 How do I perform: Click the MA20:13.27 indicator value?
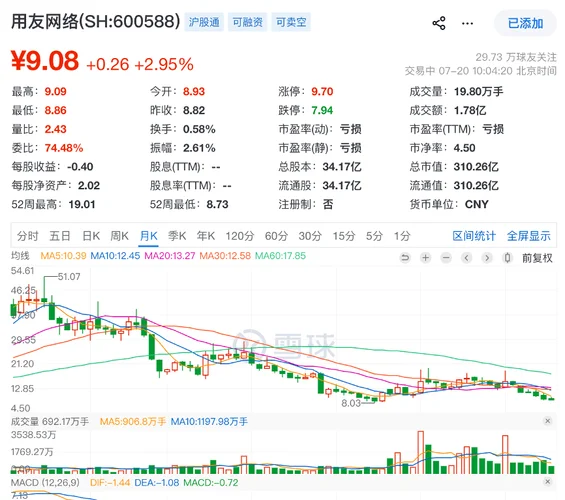(x=170, y=256)
